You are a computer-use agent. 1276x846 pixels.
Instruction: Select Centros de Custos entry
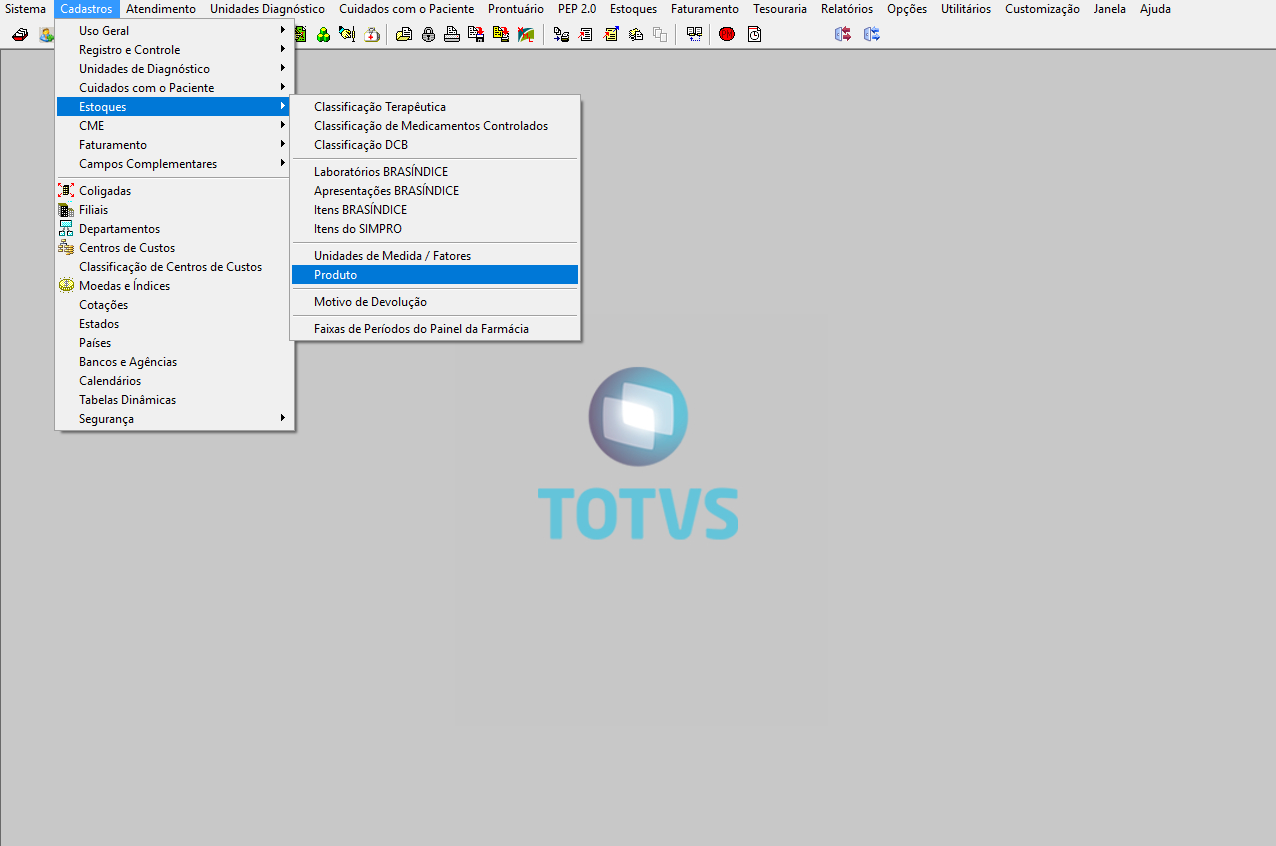pyautogui.click(x=175, y=247)
